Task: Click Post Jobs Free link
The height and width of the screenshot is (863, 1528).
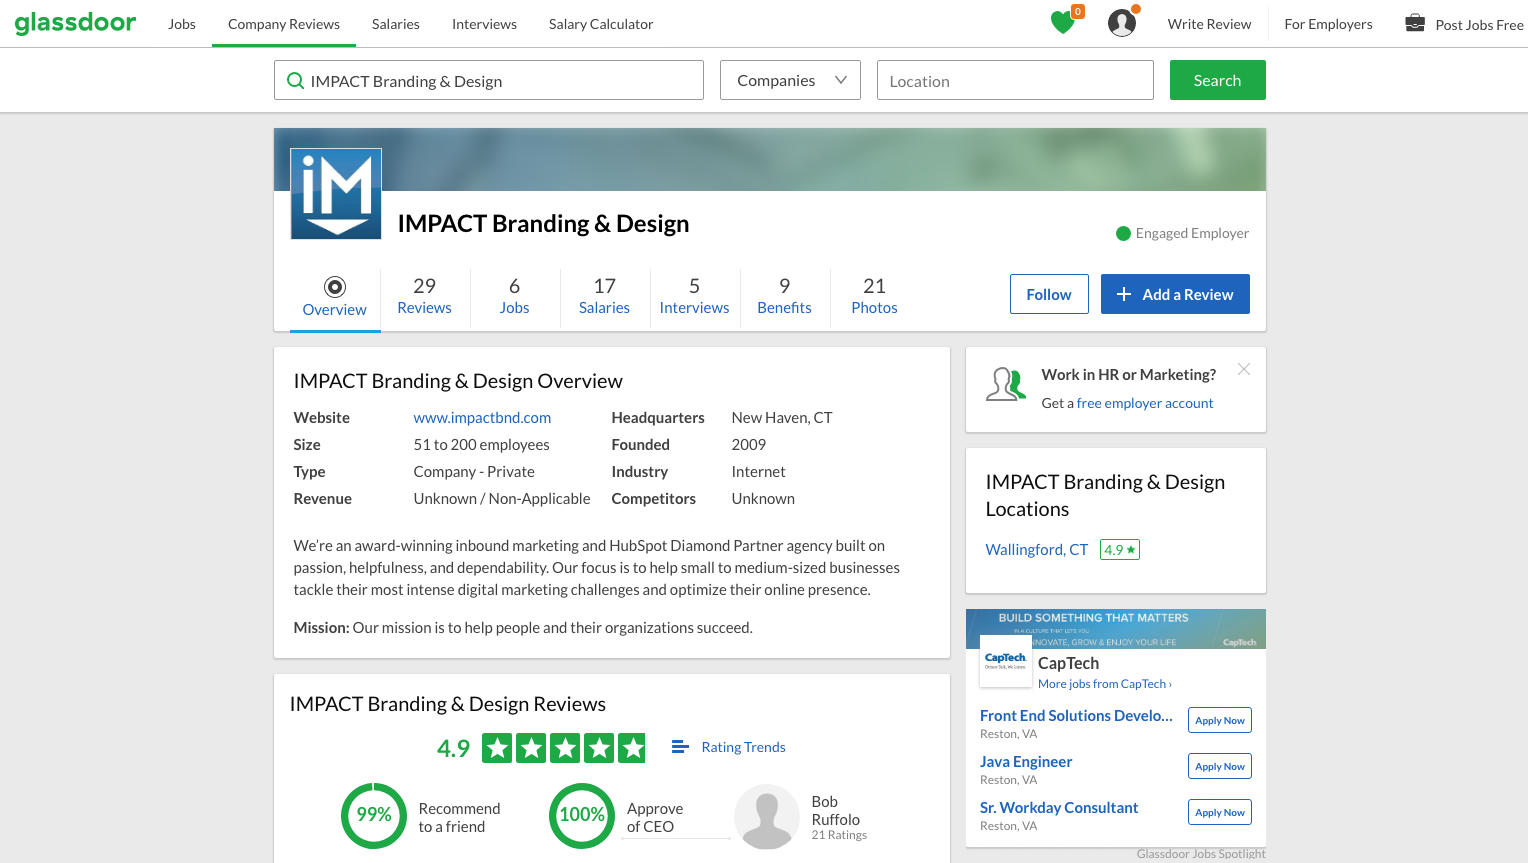Action: click(1479, 25)
